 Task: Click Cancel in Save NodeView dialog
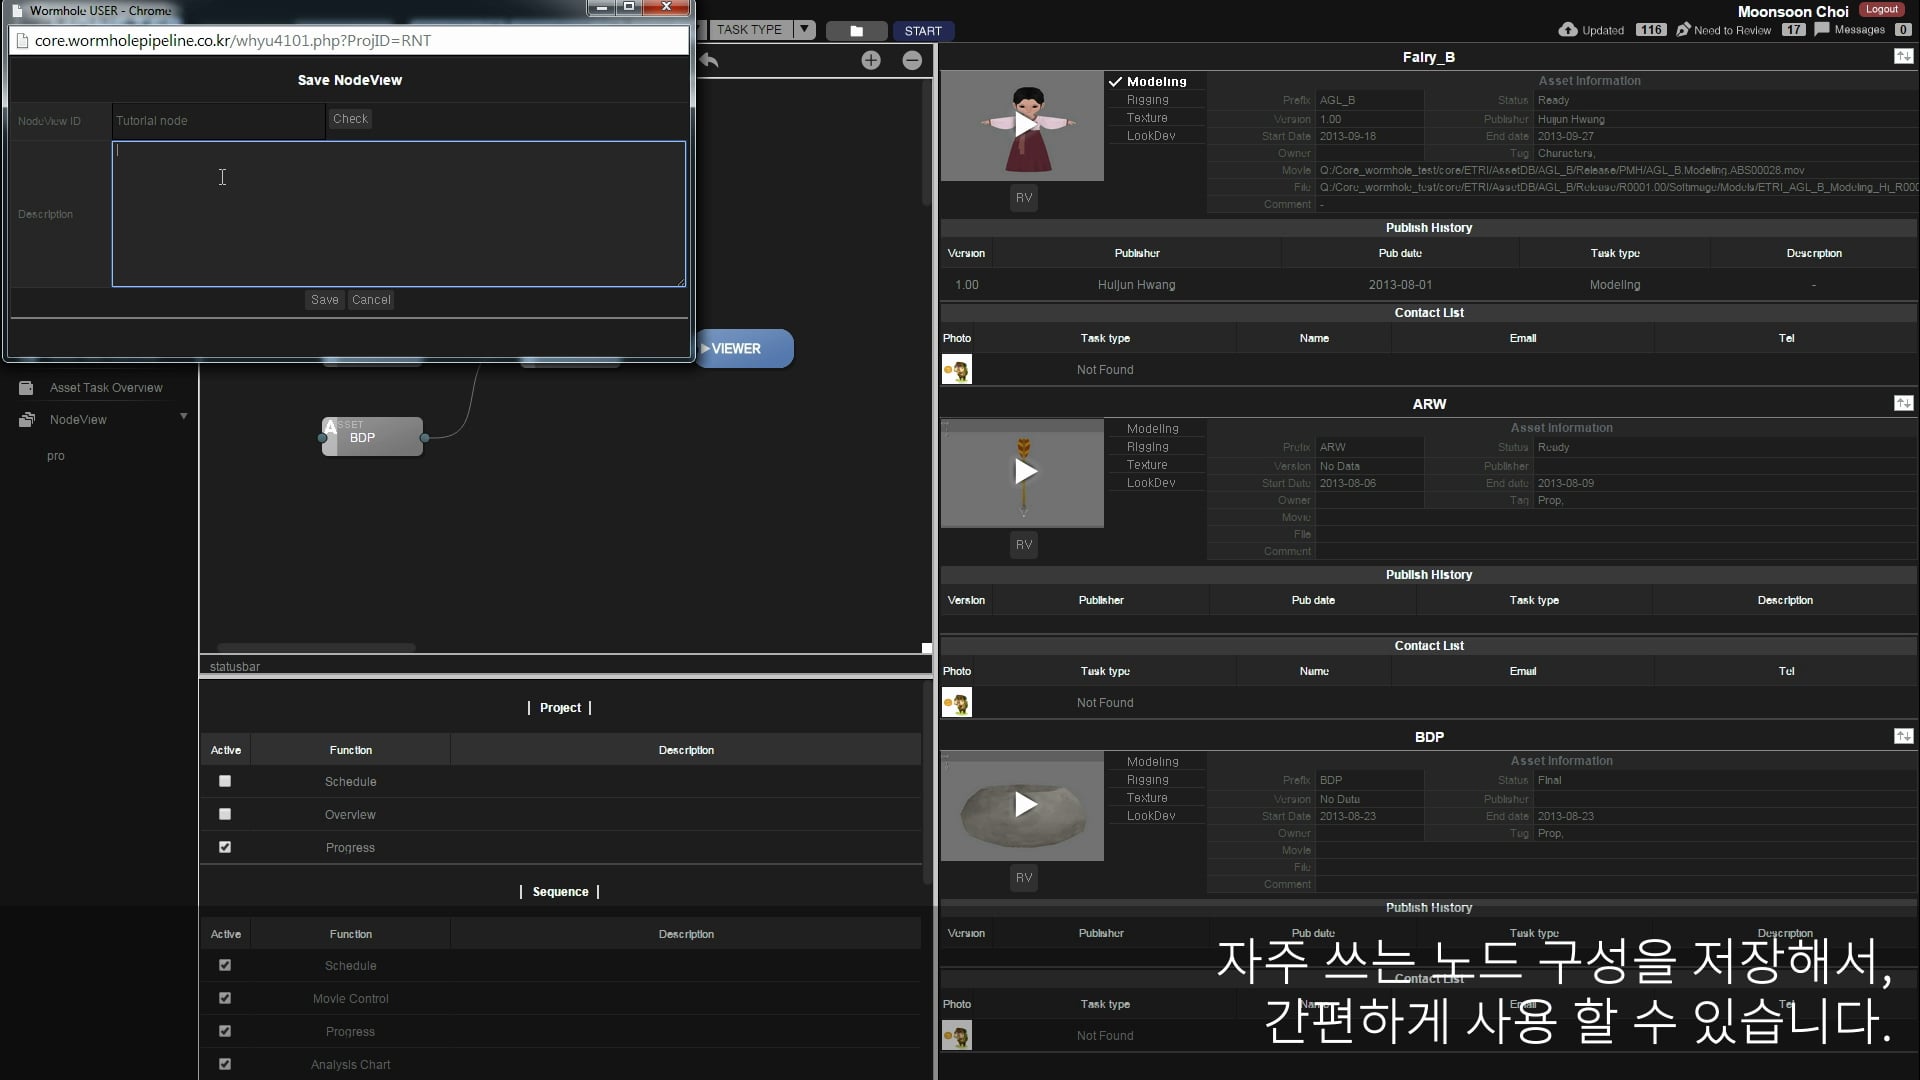tap(371, 300)
